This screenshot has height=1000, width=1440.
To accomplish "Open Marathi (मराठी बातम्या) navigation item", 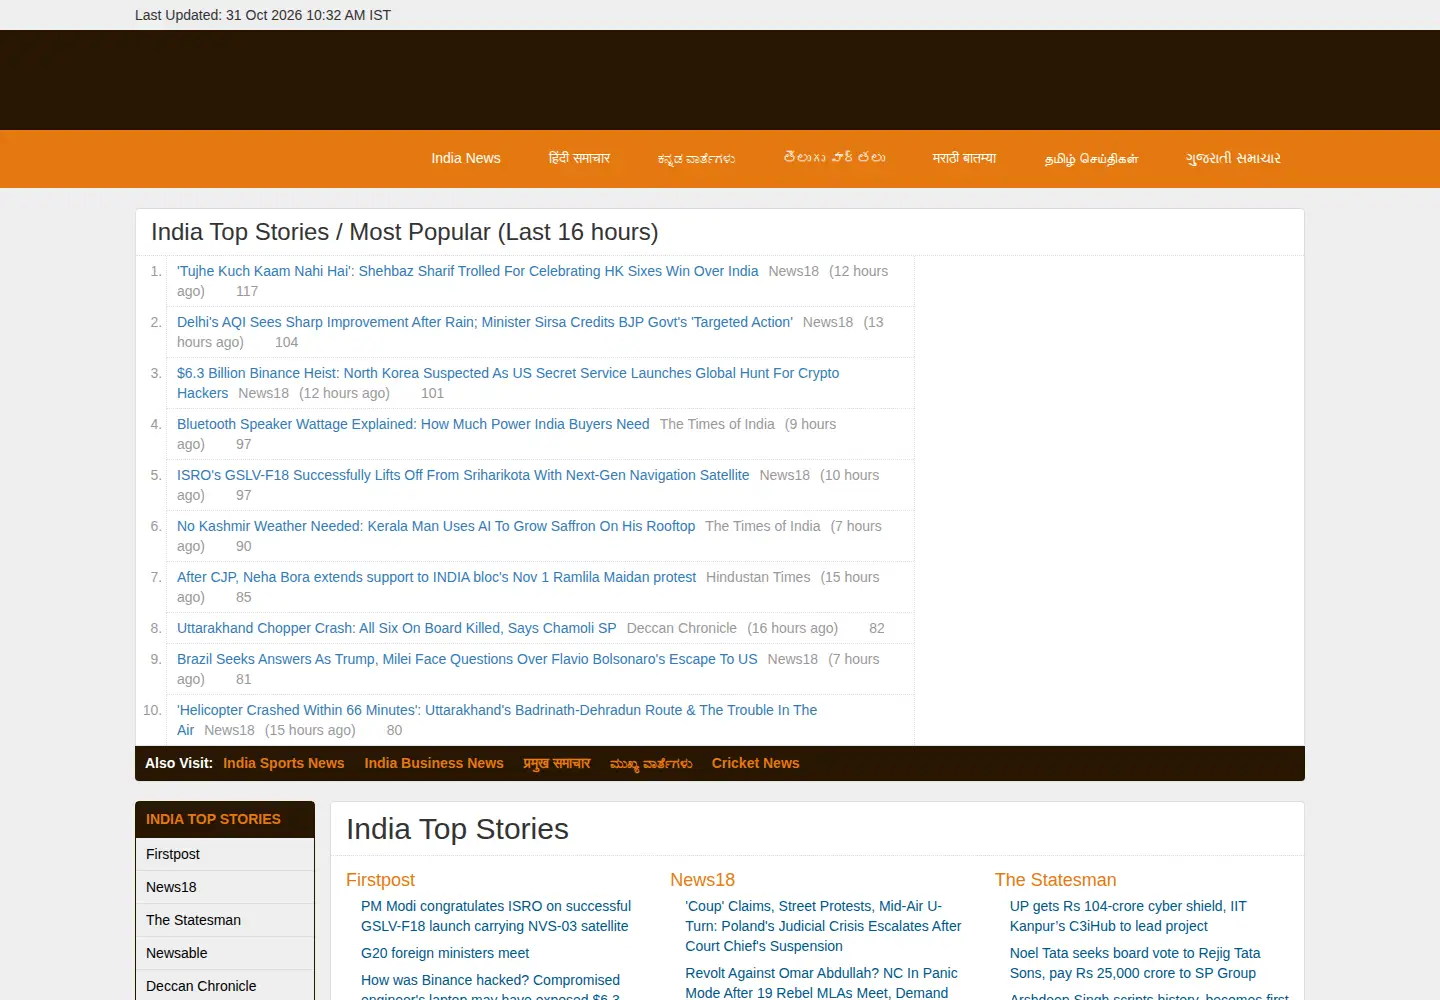I will pyautogui.click(x=964, y=158).
